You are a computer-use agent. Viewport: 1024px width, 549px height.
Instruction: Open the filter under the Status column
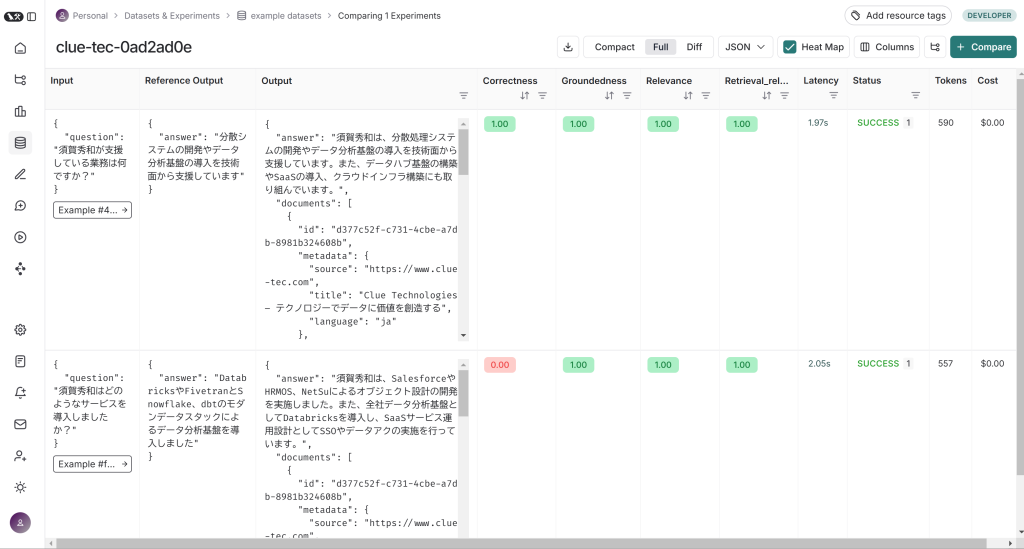pyautogui.click(x=915, y=96)
